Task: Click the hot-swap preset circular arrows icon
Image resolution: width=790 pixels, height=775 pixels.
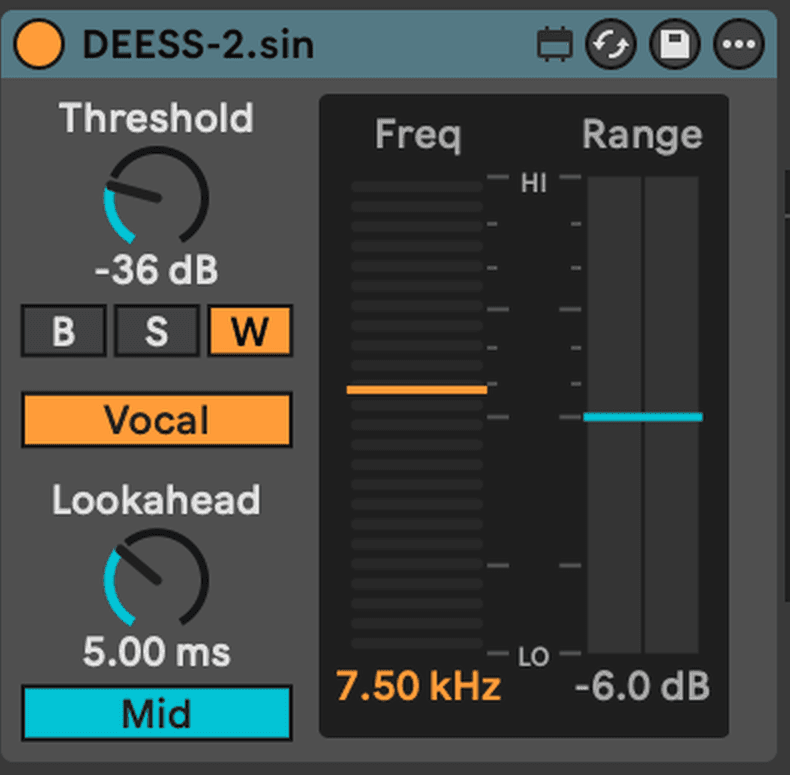Action: (x=611, y=44)
